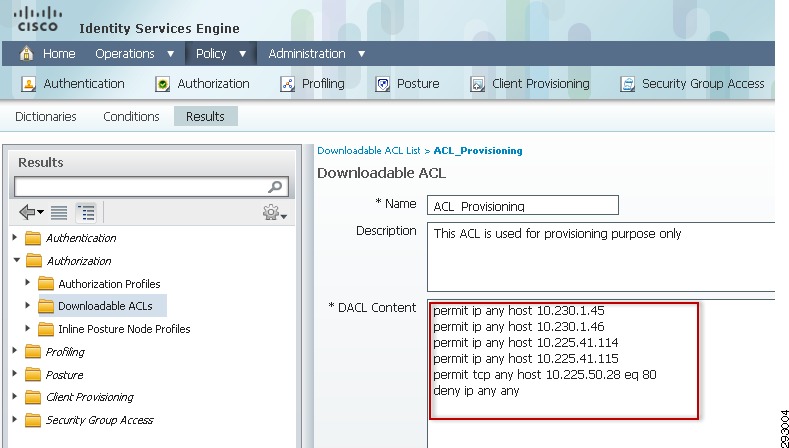Click the 'Identity Services Engine' title
This screenshot has width=789, height=448.
coord(159,29)
